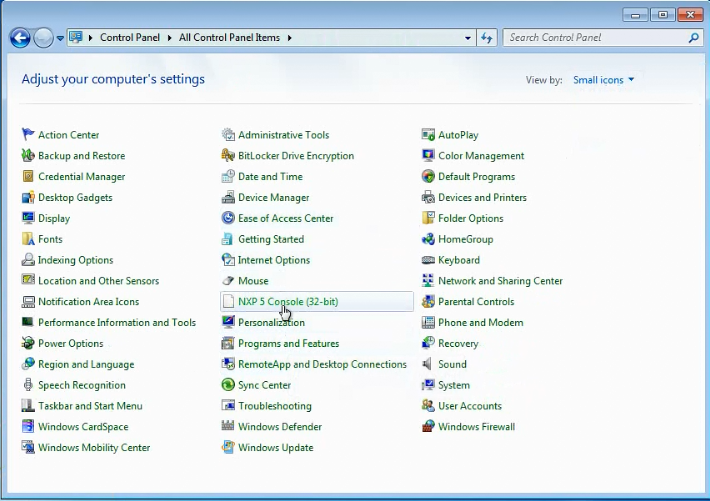Click the Devices and Printers icon
The width and height of the screenshot is (710, 501).
coord(428,197)
